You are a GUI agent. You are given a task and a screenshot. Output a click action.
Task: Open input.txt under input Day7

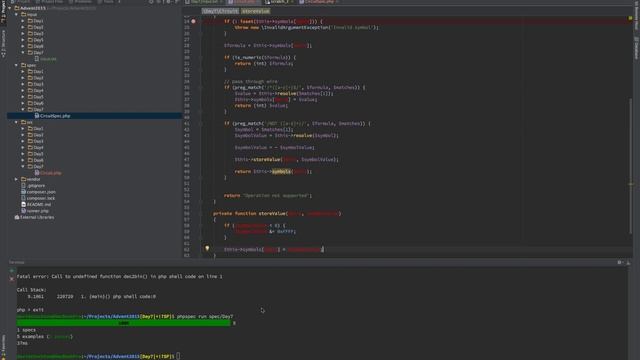click(48, 59)
